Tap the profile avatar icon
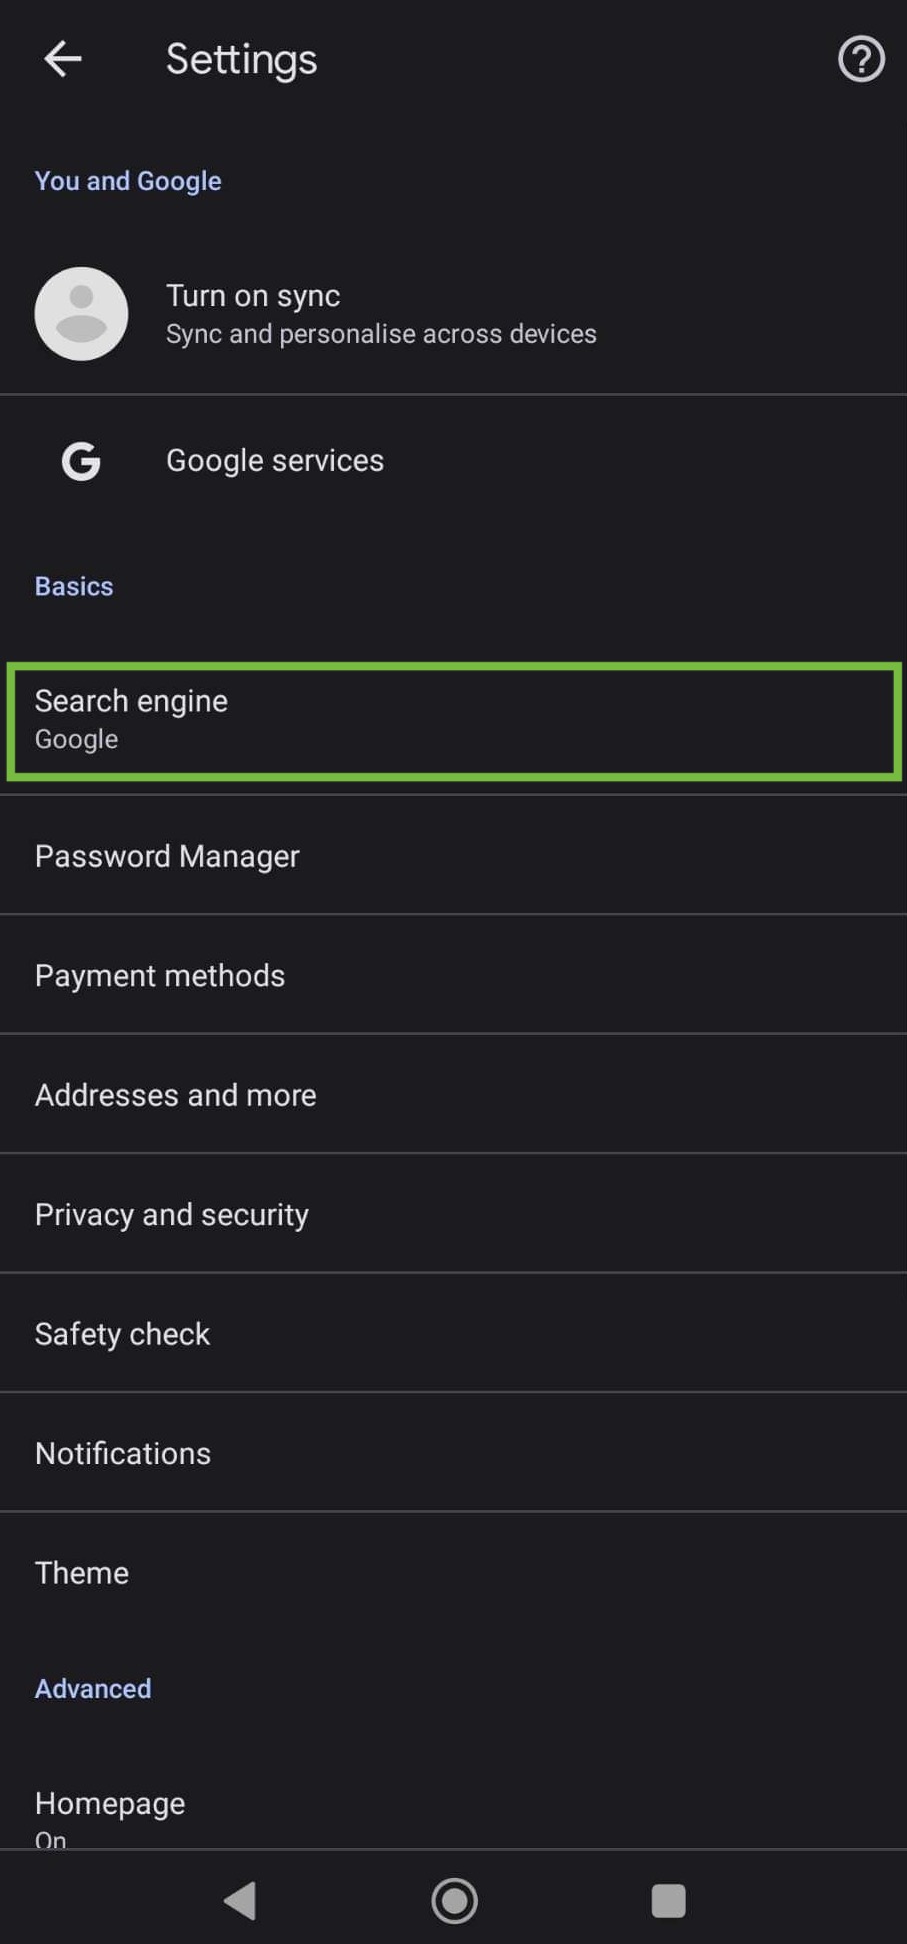Viewport: 907px width, 1944px height. (81, 313)
